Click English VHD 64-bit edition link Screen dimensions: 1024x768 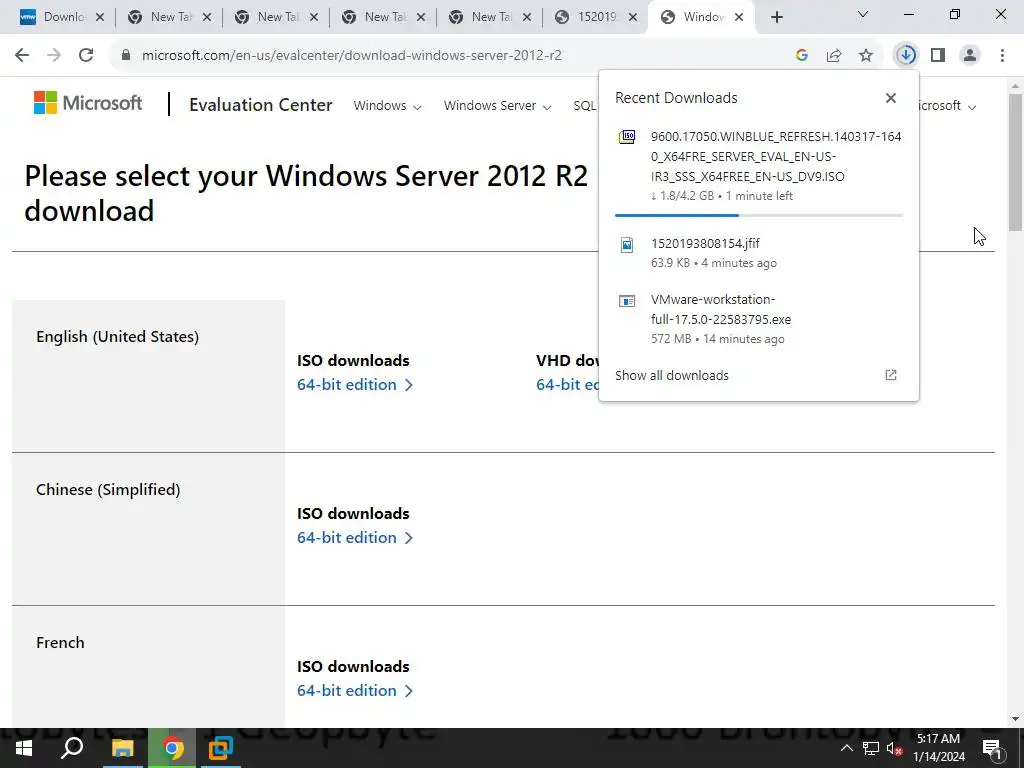(568, 385)
